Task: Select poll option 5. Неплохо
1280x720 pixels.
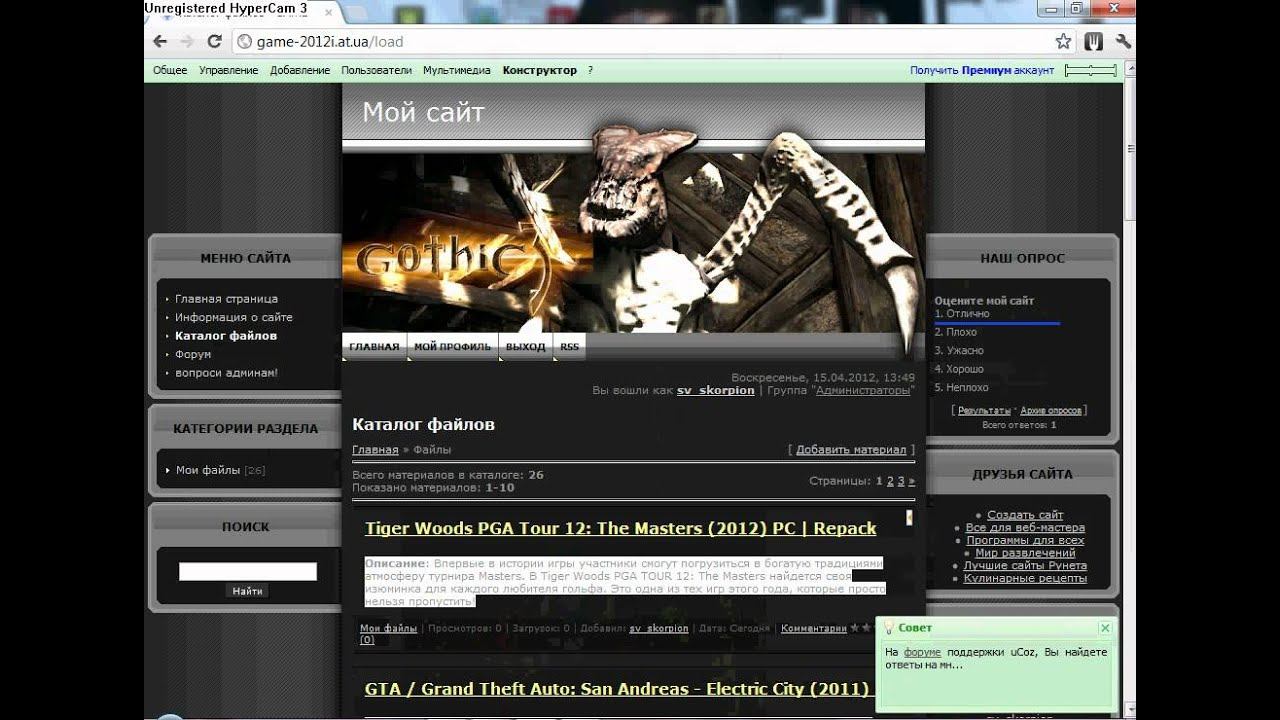Action: click(961, 387)
